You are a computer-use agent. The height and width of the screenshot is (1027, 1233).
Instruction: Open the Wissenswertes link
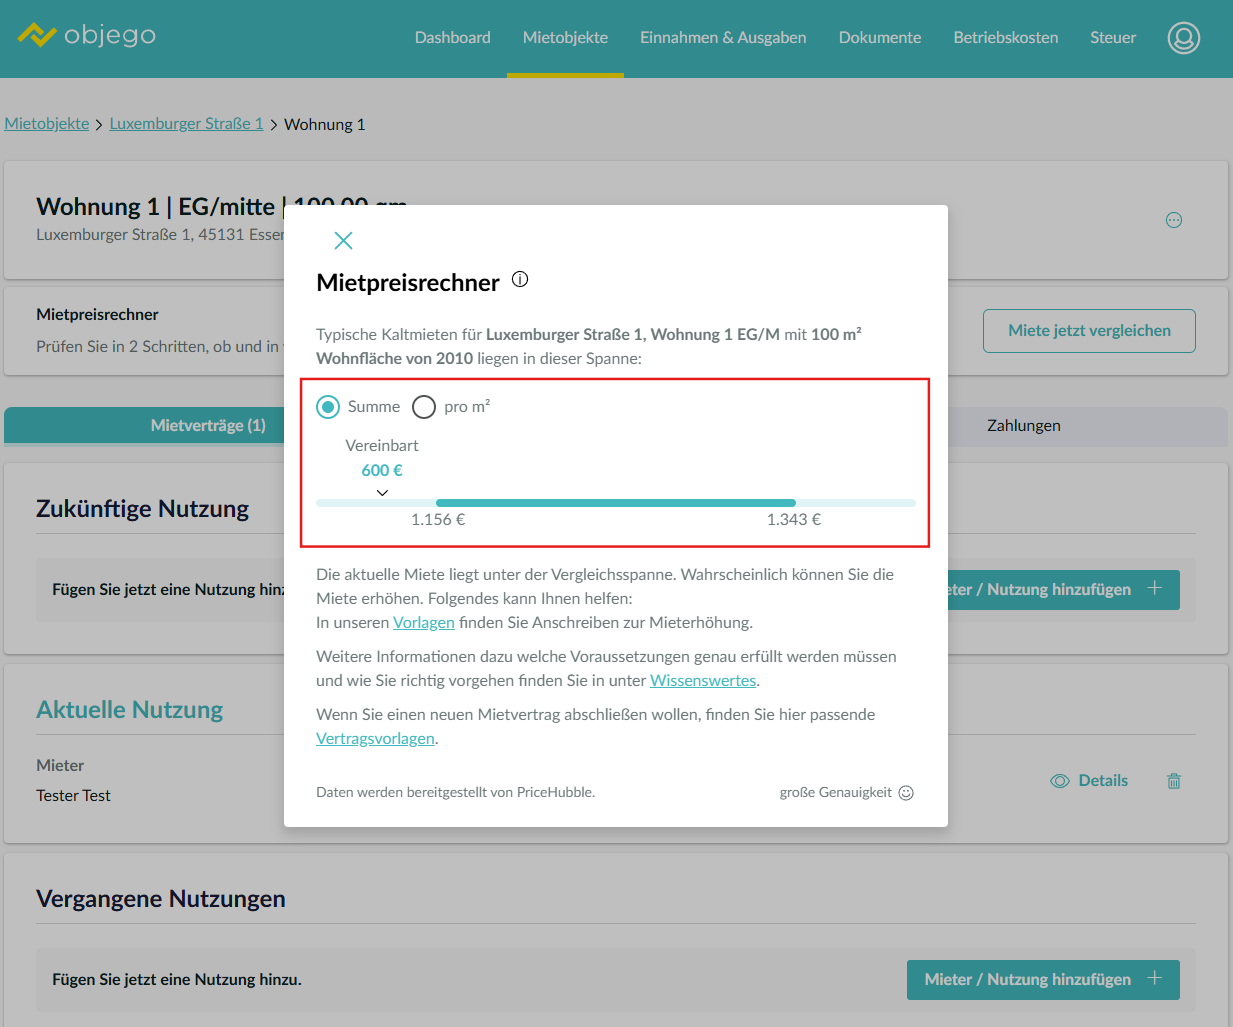(x=702, y=681)
